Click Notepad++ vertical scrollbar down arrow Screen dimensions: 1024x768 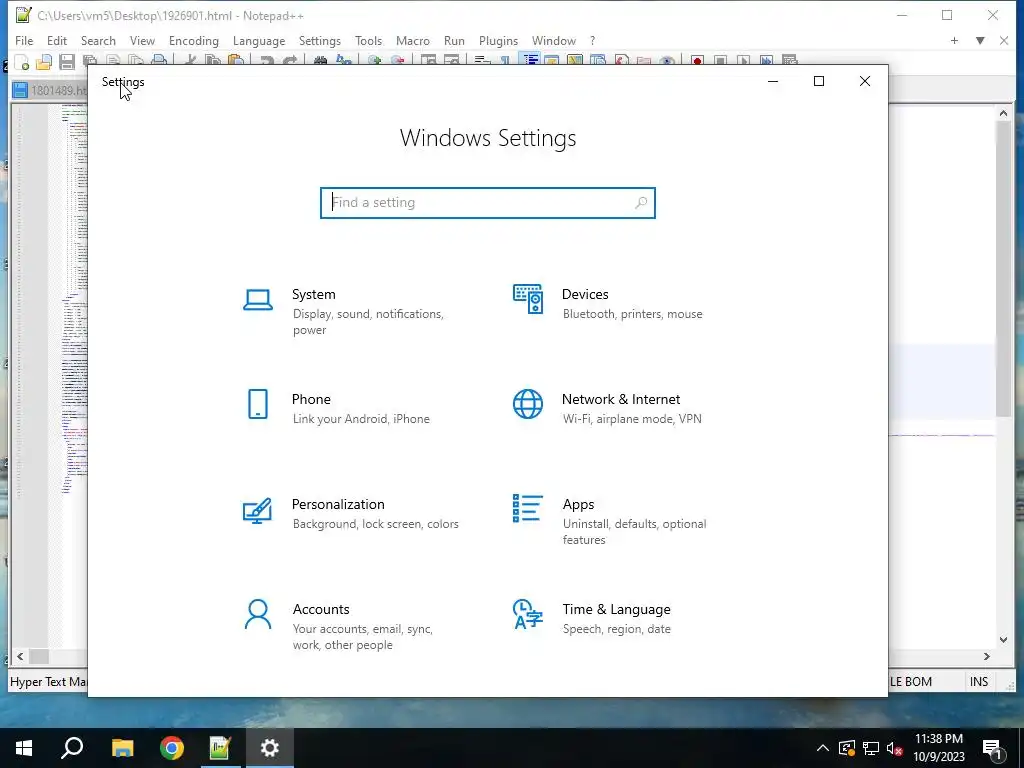(x=1003, y=640)
